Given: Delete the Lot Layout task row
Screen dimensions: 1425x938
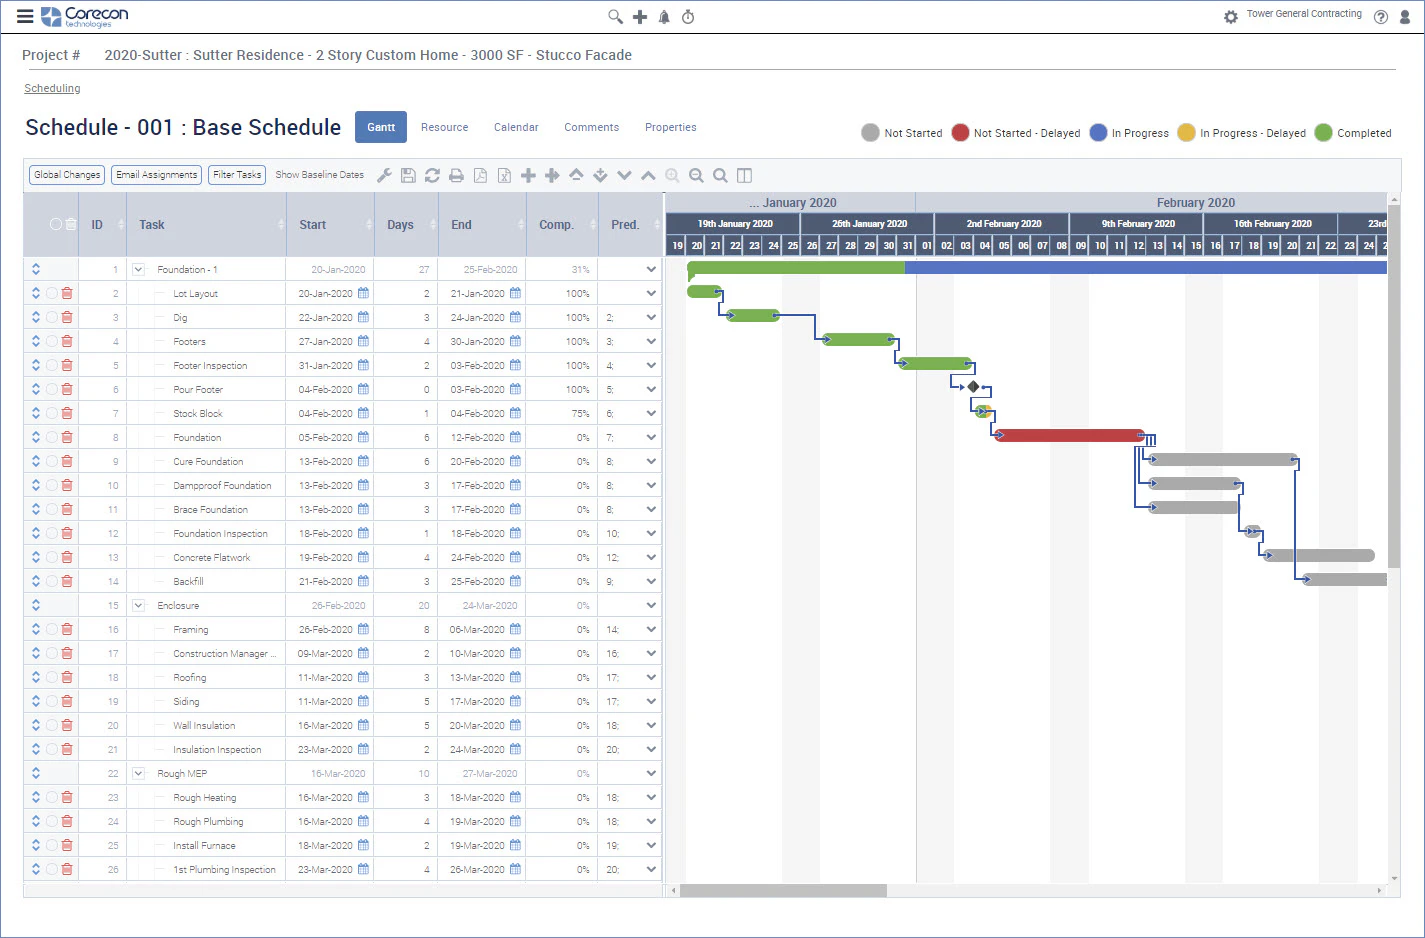Looking at the screenshot, I should click(x=67, y=293).
